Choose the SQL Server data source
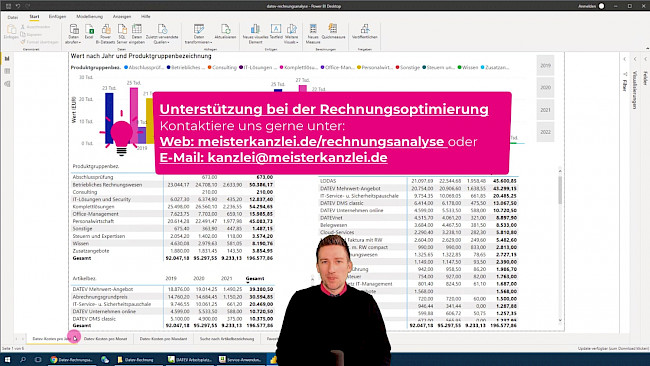650x366 pixels. point(122,34)
